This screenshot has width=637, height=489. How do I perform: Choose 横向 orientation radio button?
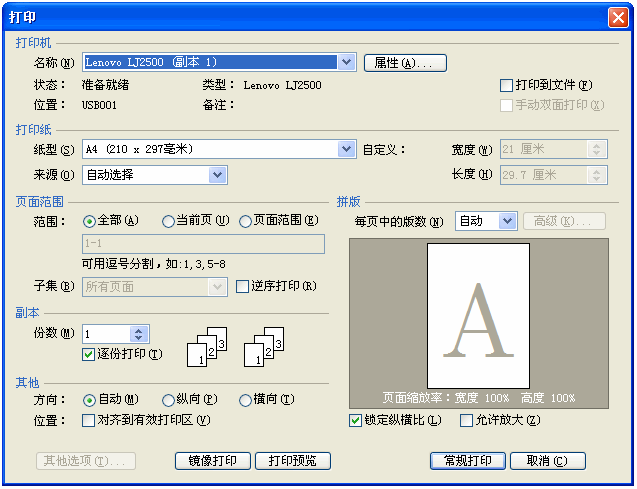[x=245, y=400]
